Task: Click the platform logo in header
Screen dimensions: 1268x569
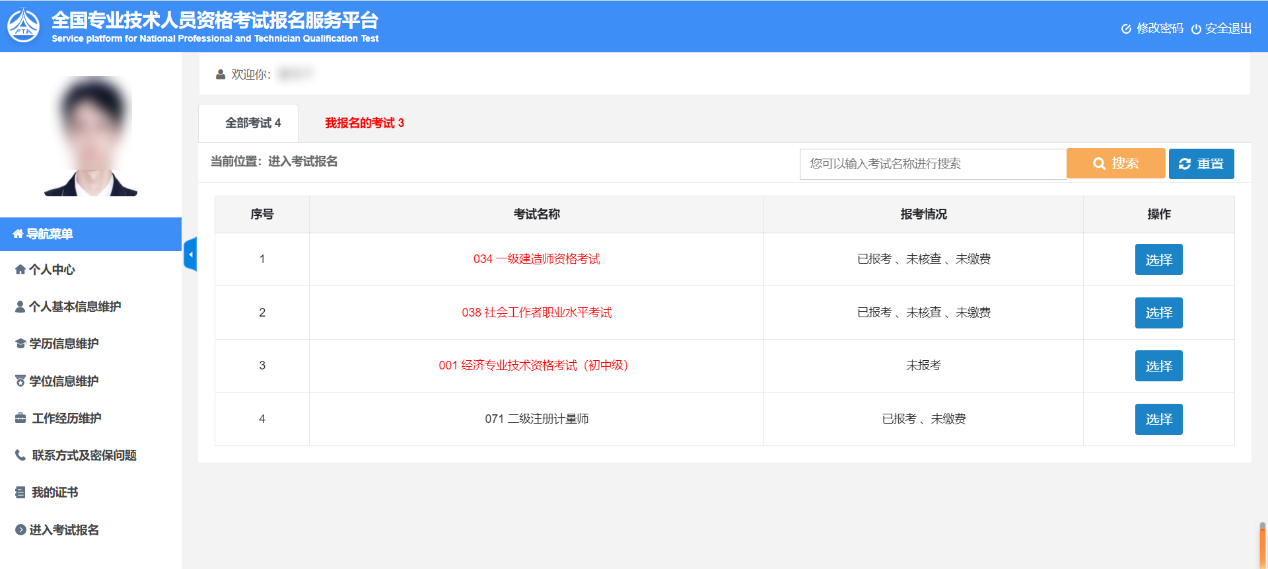Action: point(23,26)
